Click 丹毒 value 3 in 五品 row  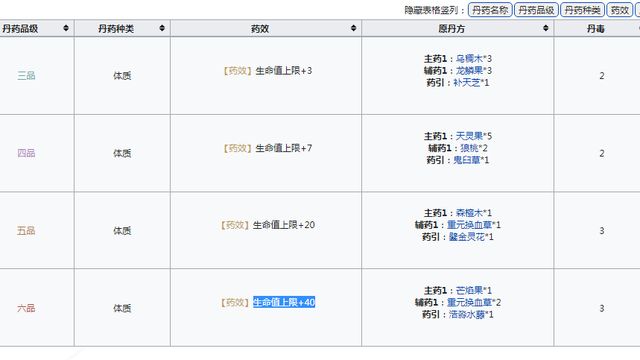click(x=602, y=231)
